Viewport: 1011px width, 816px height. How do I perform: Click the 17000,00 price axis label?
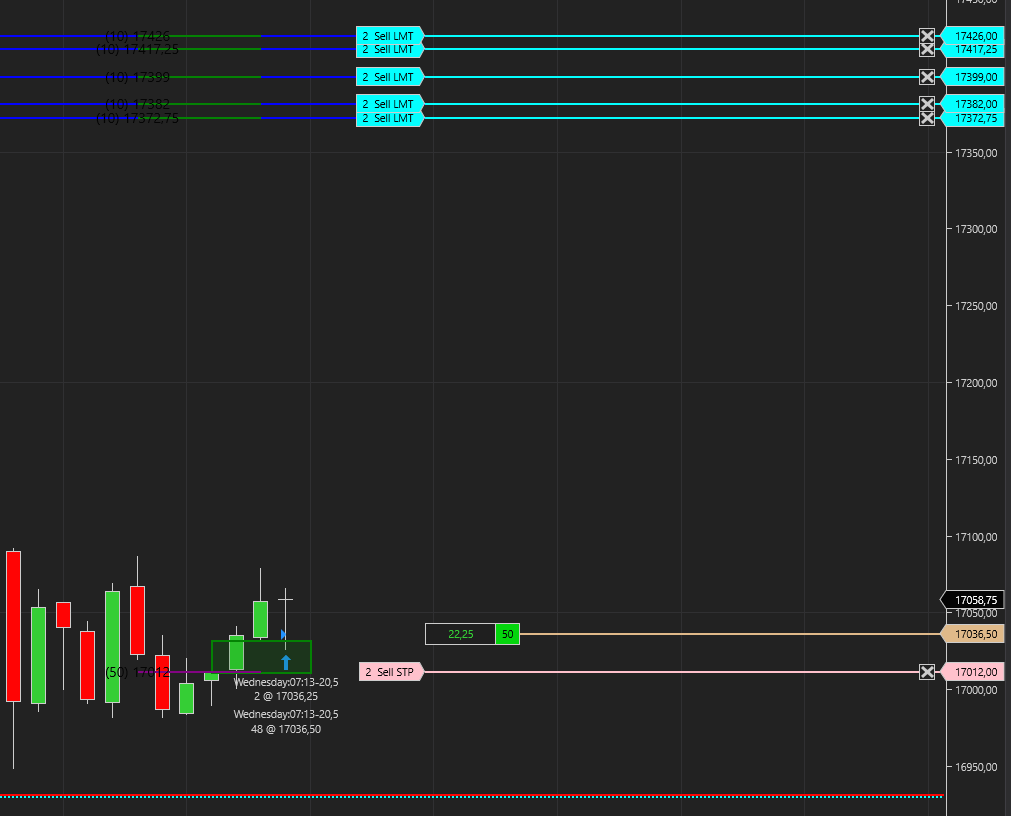click(x=976, y=690)
